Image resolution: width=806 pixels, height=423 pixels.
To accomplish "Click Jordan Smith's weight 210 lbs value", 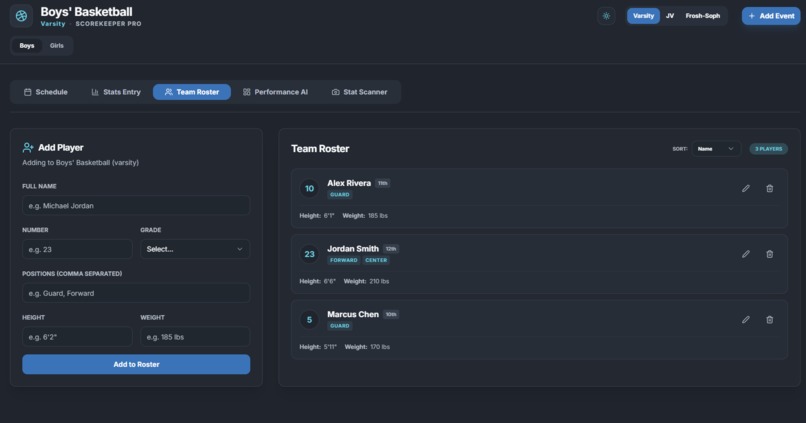I will pyautogui.click(x=379, y=281).
